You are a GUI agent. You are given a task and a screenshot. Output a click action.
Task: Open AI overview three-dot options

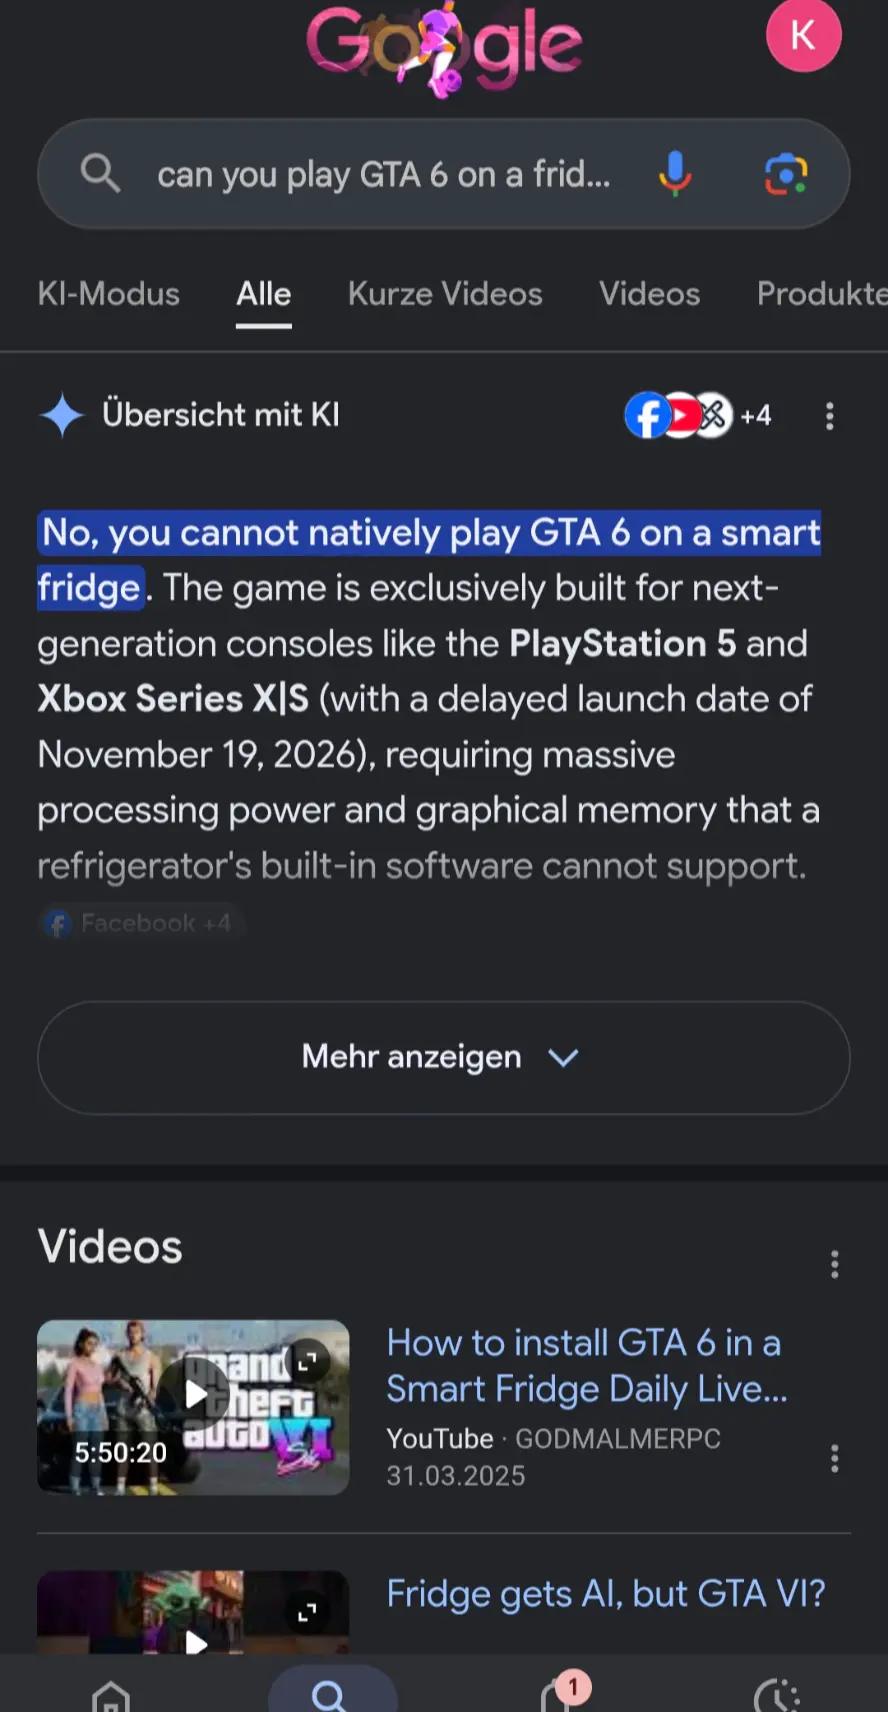(x=829, y=416)
